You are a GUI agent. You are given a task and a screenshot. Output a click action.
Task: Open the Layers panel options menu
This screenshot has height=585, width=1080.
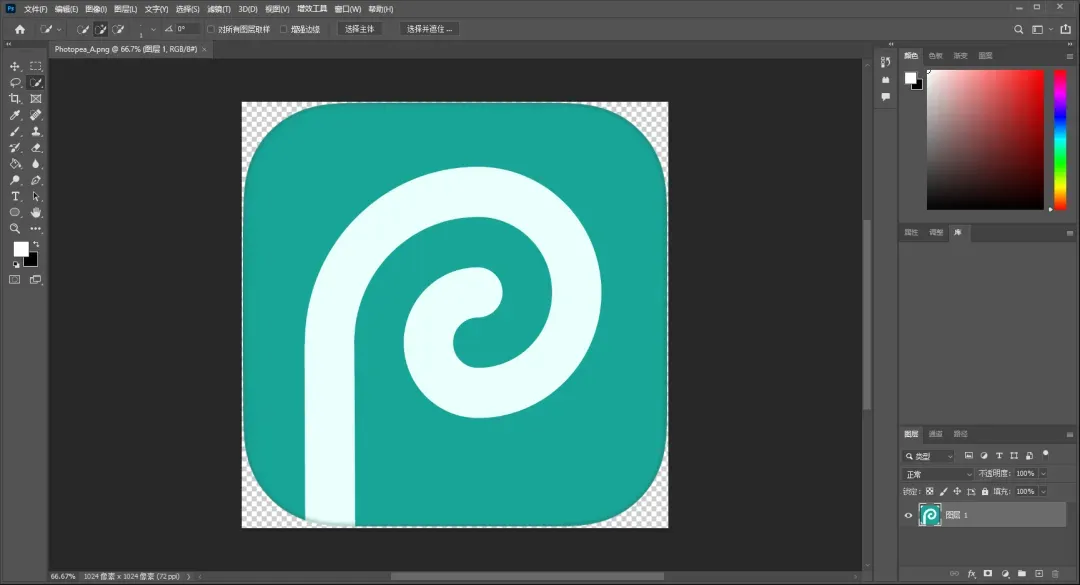pos(1070,434)
